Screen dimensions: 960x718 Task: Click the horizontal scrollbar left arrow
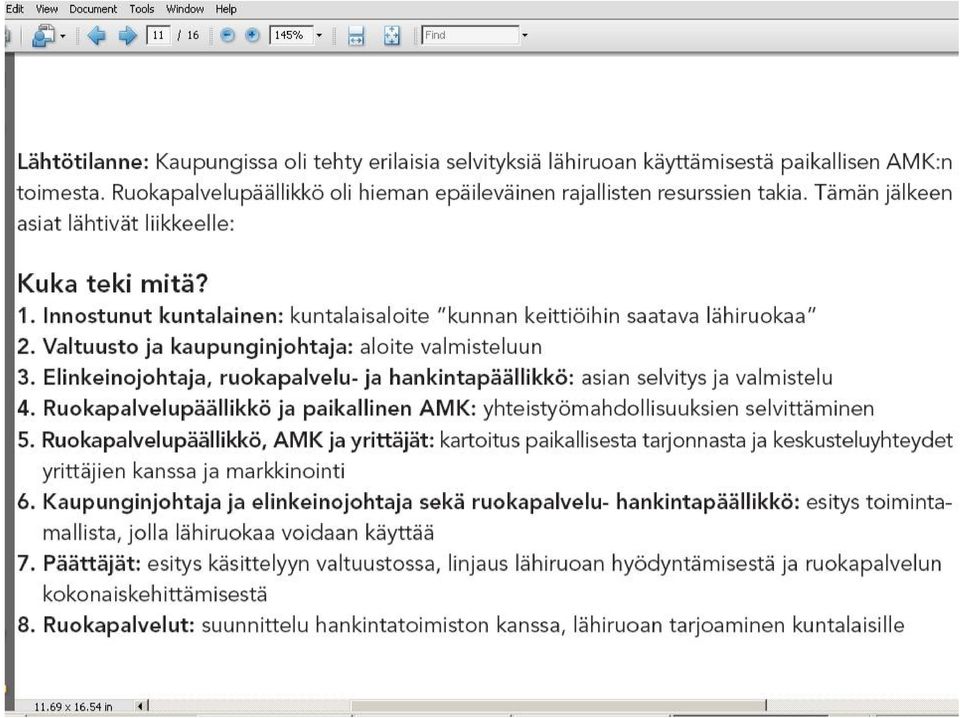click(141, 706)
